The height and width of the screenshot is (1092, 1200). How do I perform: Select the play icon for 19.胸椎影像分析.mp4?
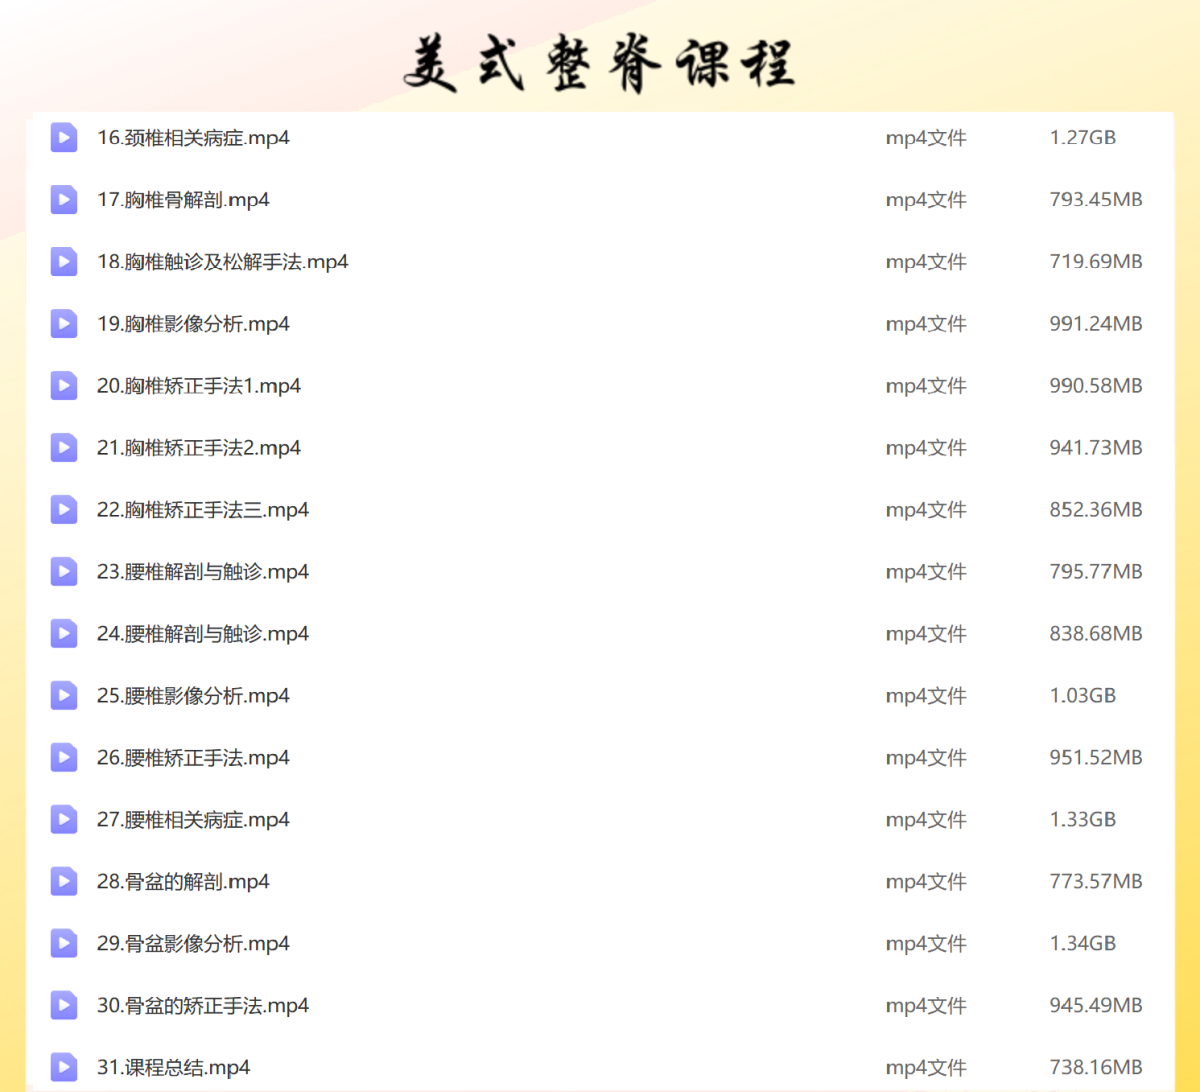click(64, 324)
